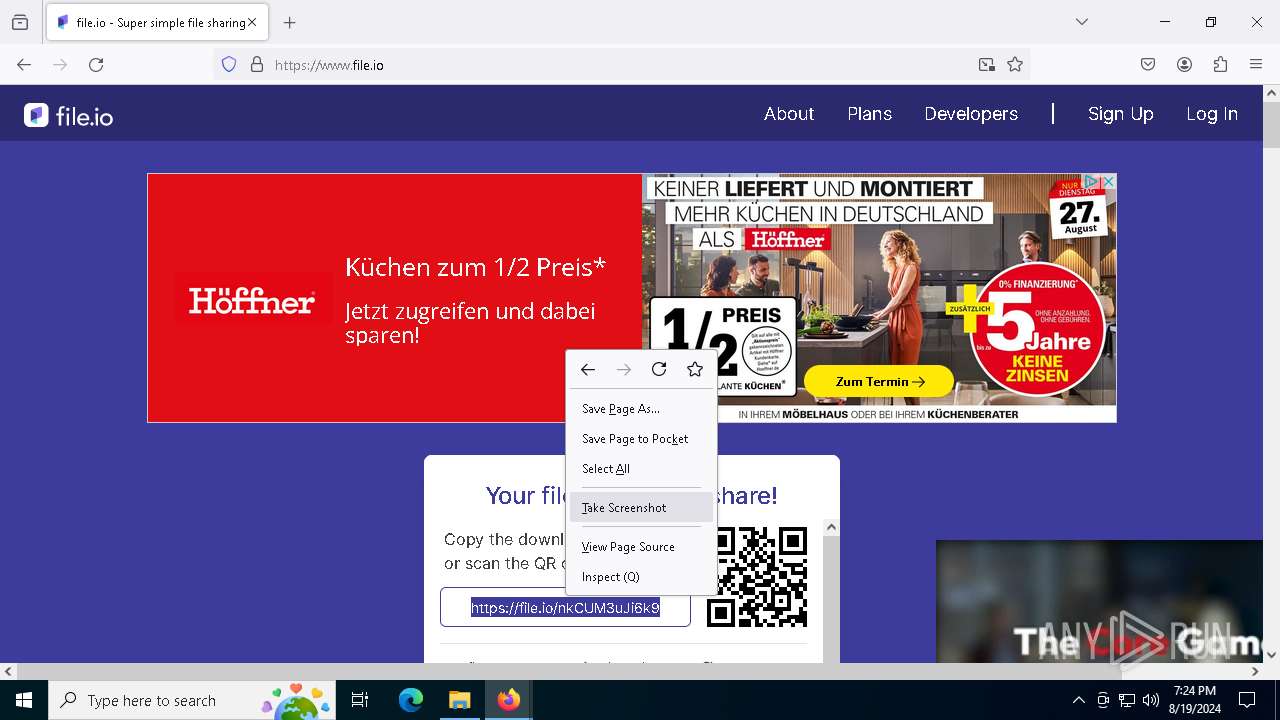The height and width of the screenshot is (720, 1280).
Task: Show hidden system tray icons
Action: pyautogui.click(x=1078, y=700)
